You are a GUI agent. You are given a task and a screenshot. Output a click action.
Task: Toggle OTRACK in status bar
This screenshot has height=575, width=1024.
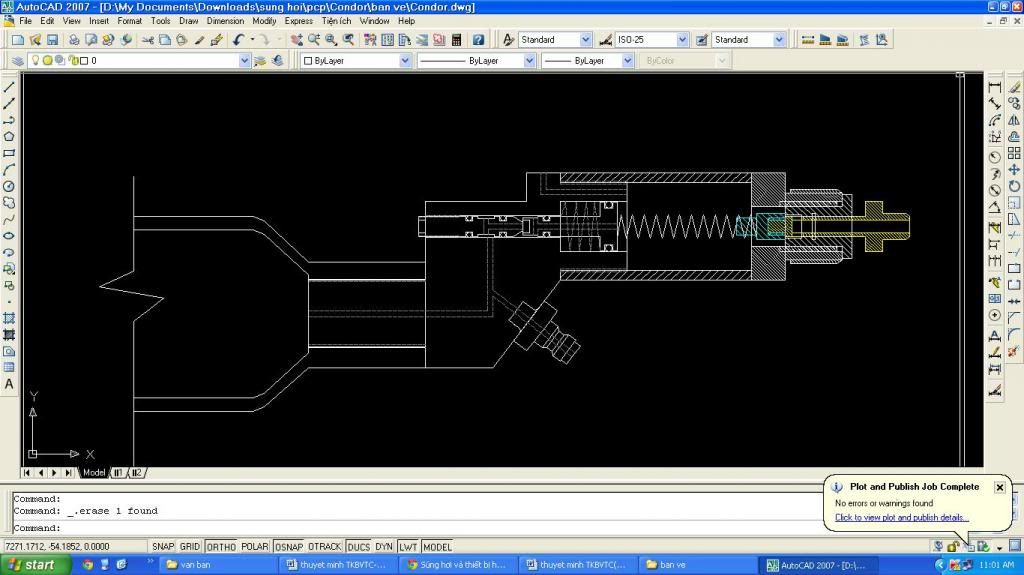click(x=325, y=547)
